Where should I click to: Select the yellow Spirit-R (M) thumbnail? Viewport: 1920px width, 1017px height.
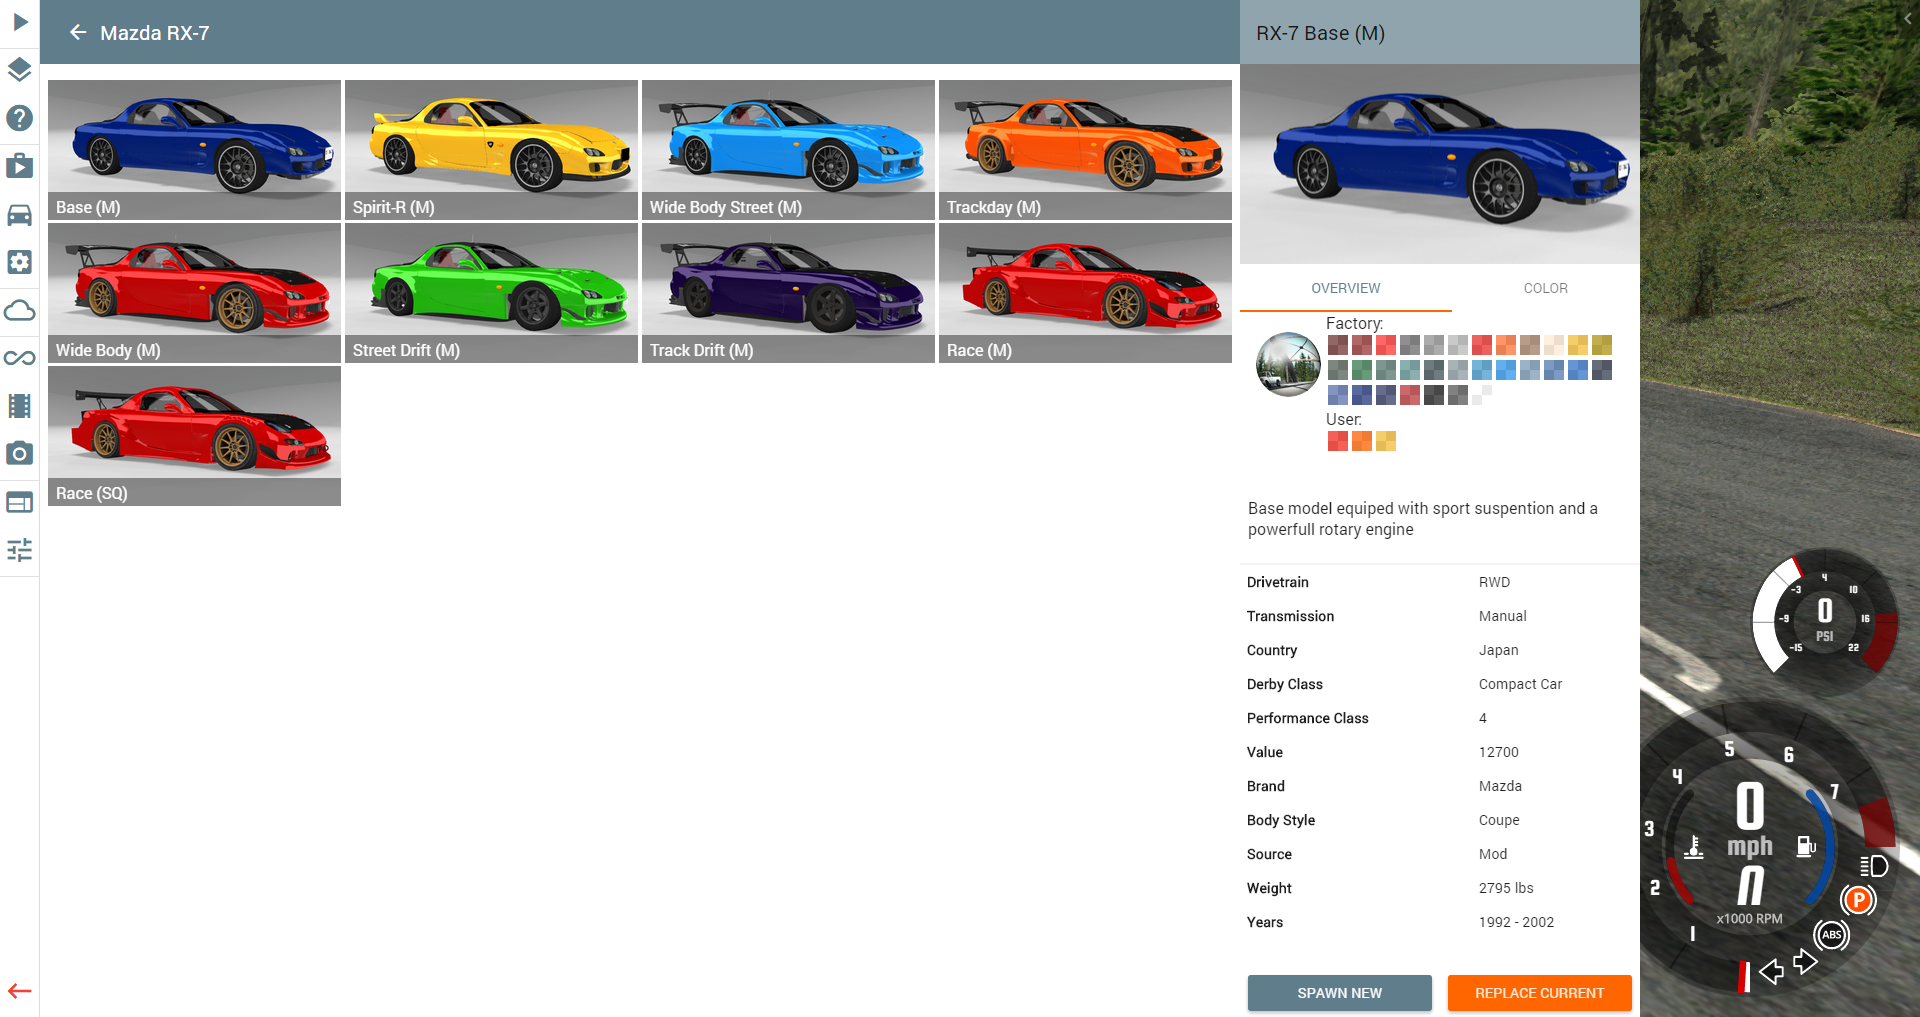491,150
